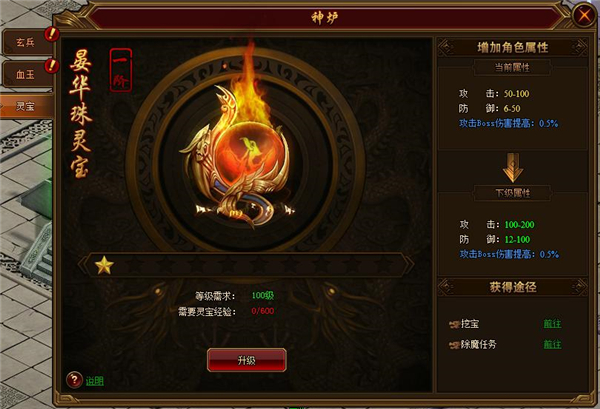
Task: Click the red 一阶 tier seal
Action: pos(121,70)
